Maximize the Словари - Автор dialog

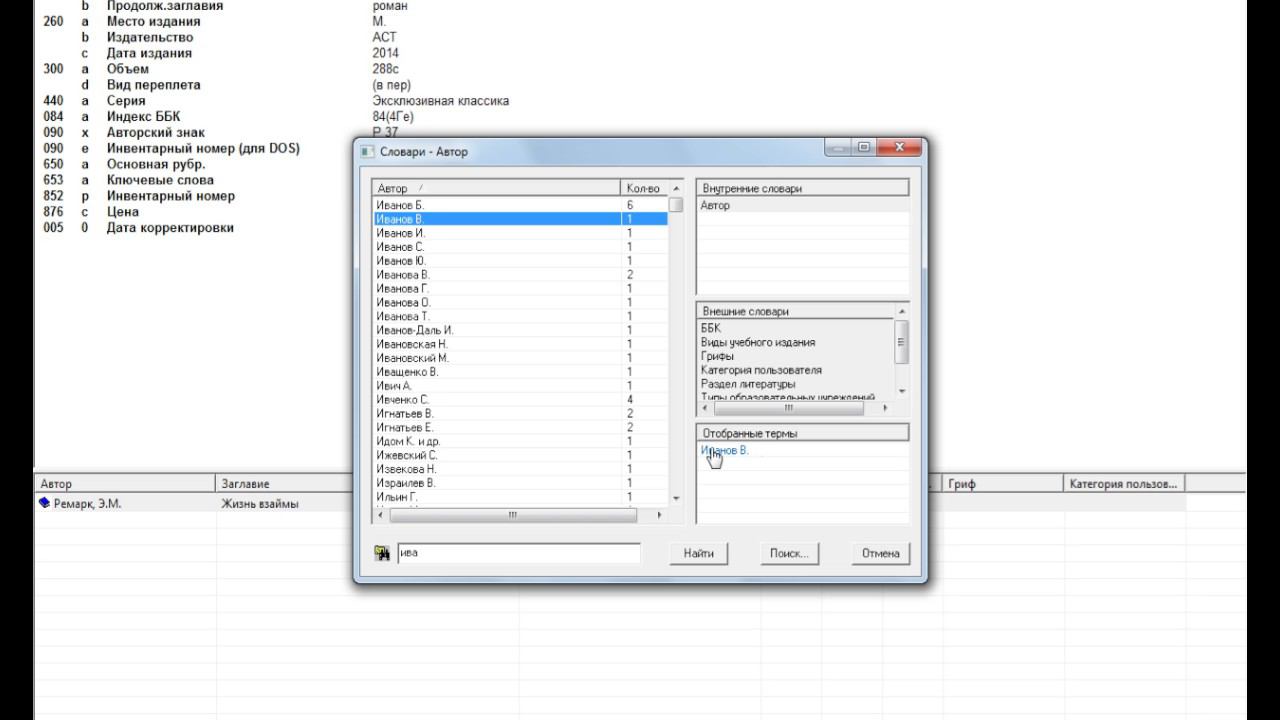pos(864,148)
